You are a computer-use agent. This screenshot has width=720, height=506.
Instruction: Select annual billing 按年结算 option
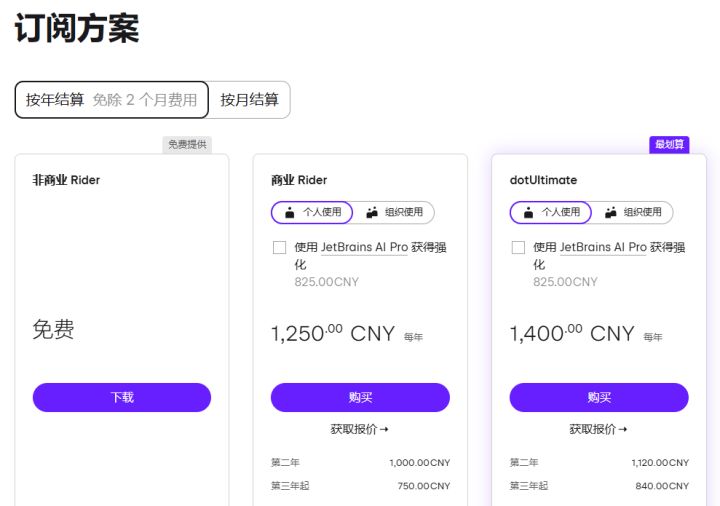coord(112,100)
